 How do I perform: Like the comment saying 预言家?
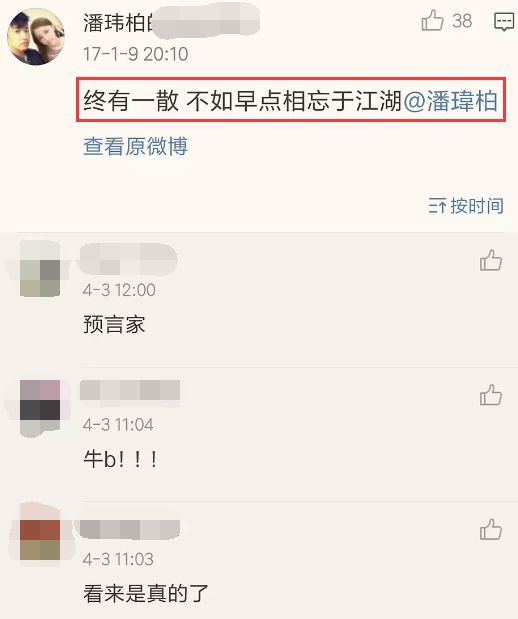pyautogui.click(x=491, y=260)
